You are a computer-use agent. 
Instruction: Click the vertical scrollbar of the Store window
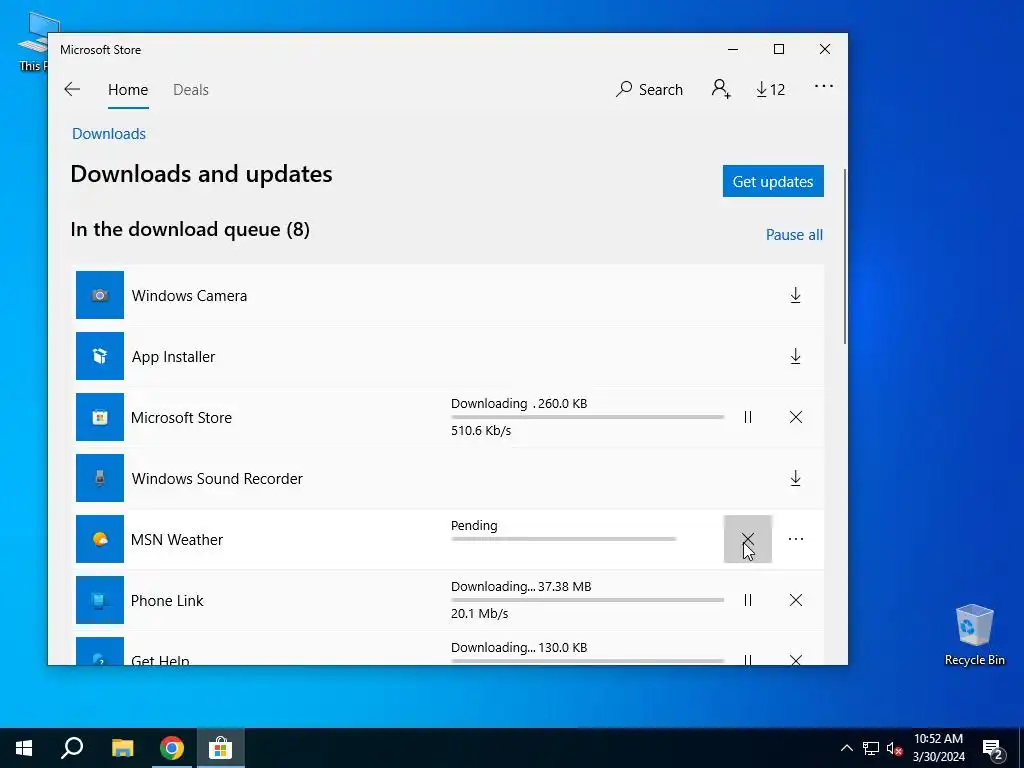(x=844, y=256)
